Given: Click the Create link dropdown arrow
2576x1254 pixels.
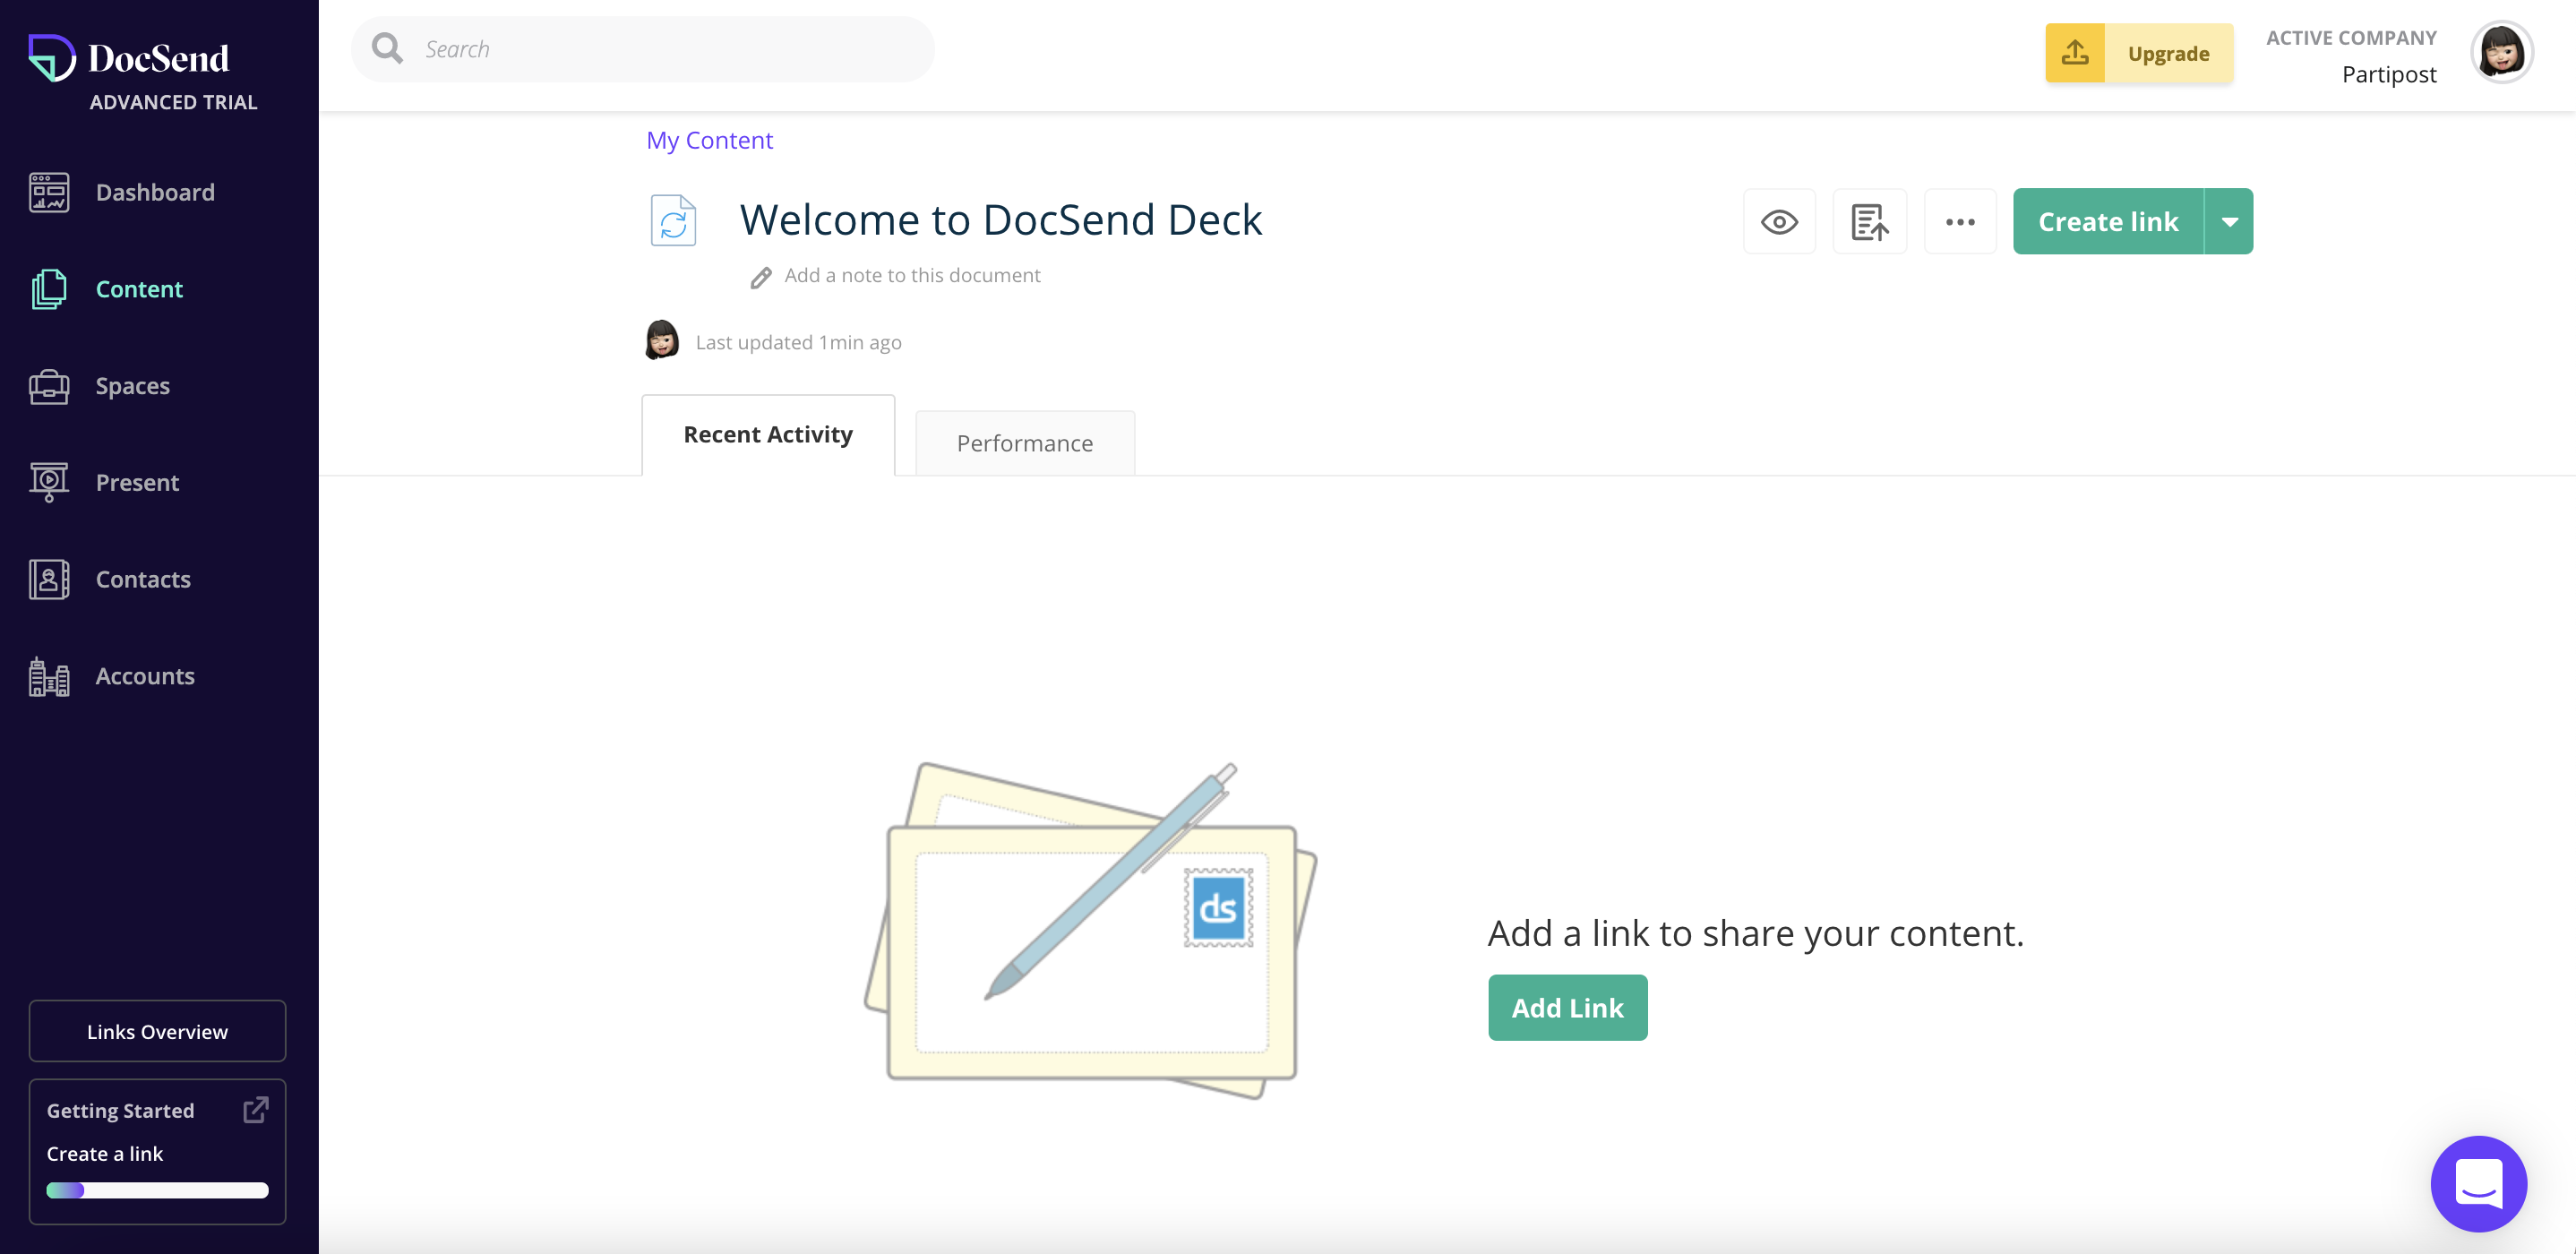Looking at the screenshot, I should pos(2231,220).
